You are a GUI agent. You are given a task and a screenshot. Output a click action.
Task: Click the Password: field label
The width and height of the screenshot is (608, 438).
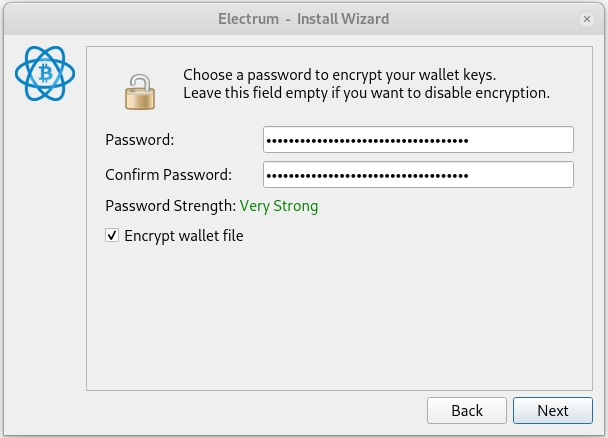[140, 140]
